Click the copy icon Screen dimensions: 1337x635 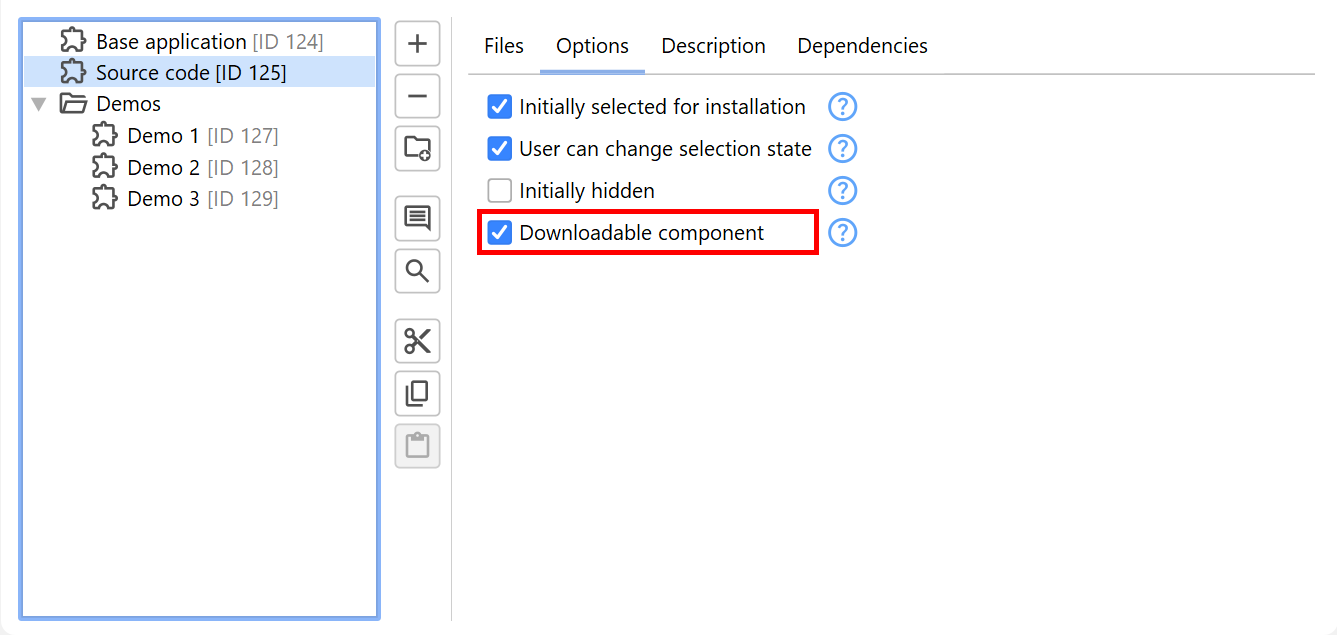tap(417, 393)
